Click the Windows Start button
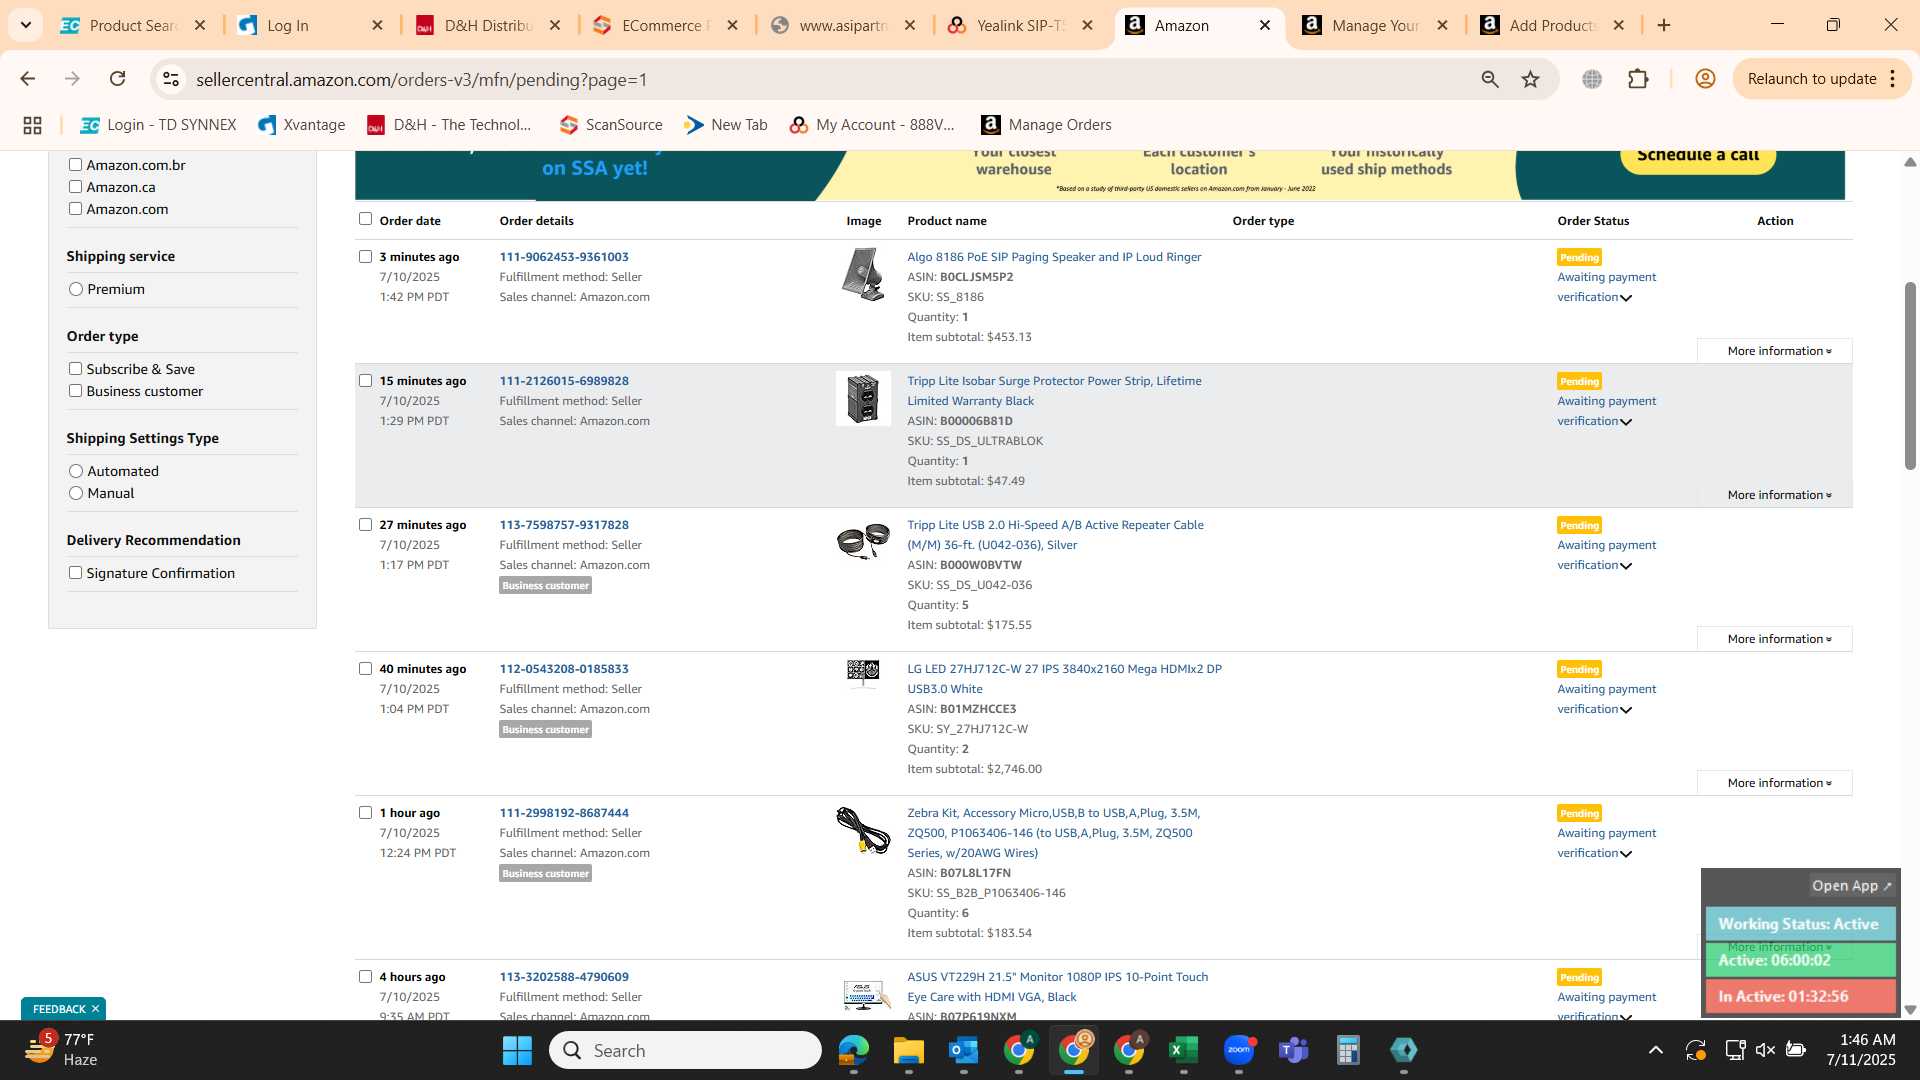This screenshot has width=1920, height=1080. pyautogui.click(x=517, y=1050)
